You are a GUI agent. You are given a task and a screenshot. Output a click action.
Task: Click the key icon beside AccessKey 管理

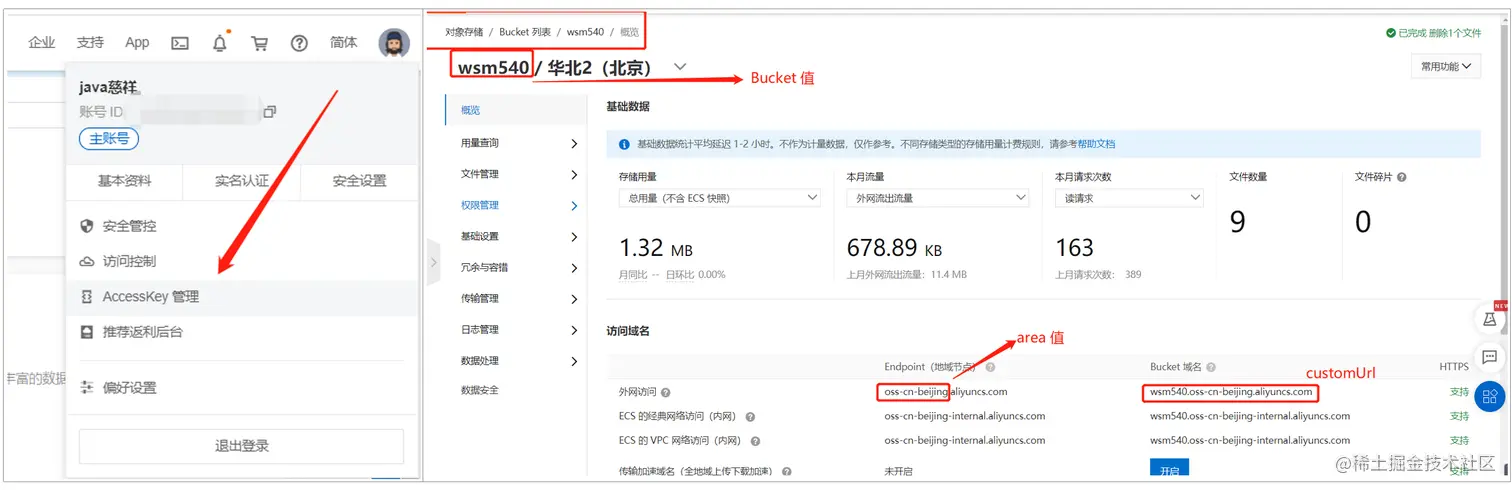click(x=87, y=297)
